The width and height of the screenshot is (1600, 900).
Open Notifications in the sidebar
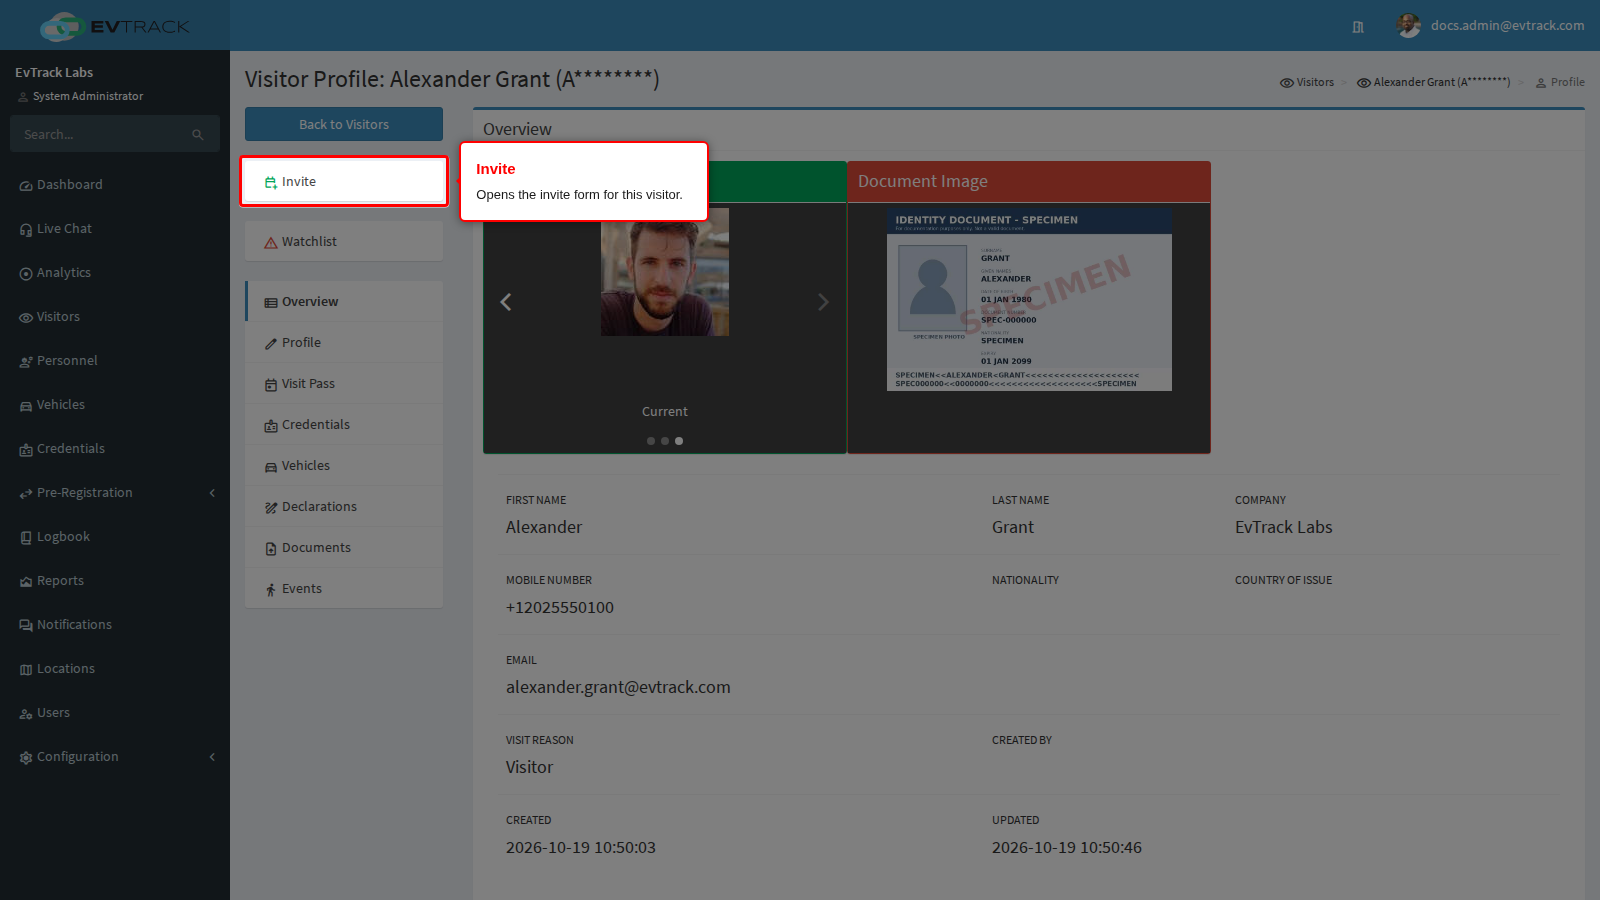pyautogui.click(x=115, y=625)
